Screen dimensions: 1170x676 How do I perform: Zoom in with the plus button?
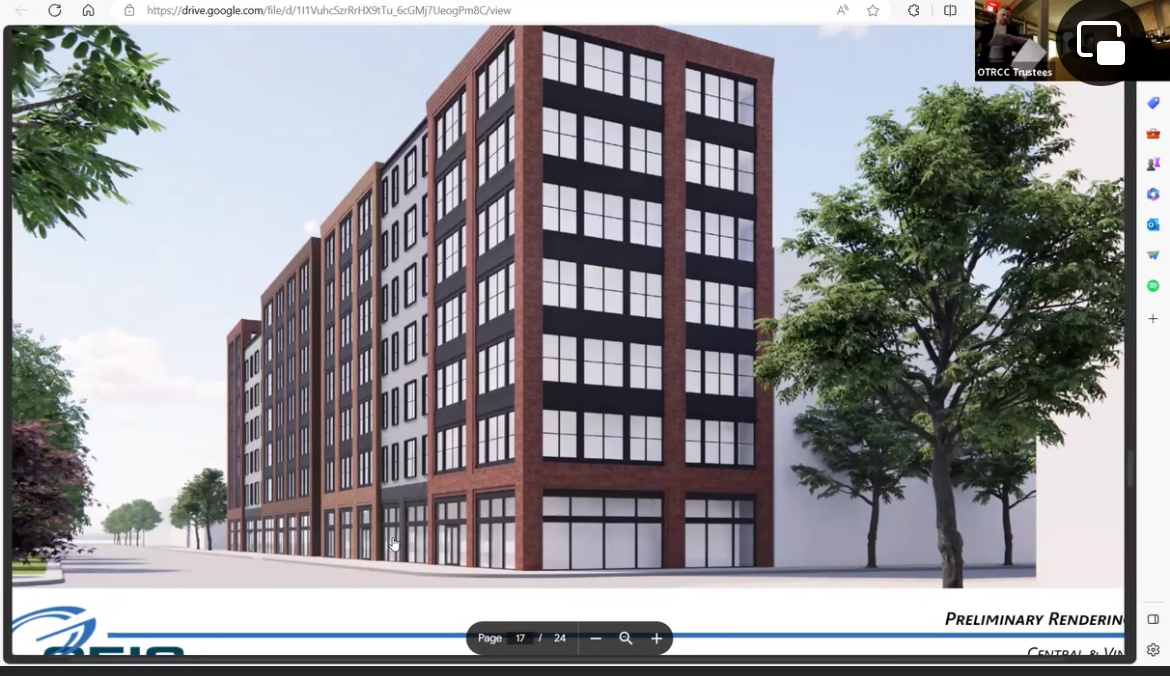[656, 639]
